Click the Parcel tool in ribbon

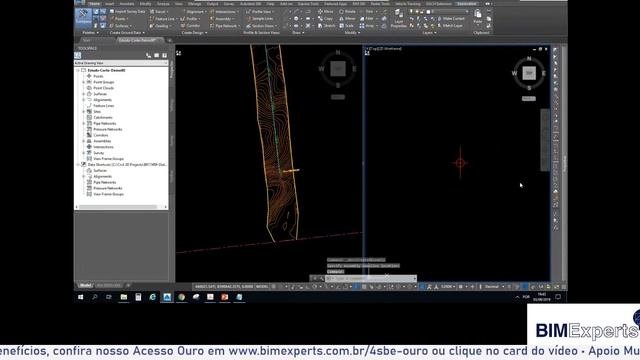tap(158, 12)
